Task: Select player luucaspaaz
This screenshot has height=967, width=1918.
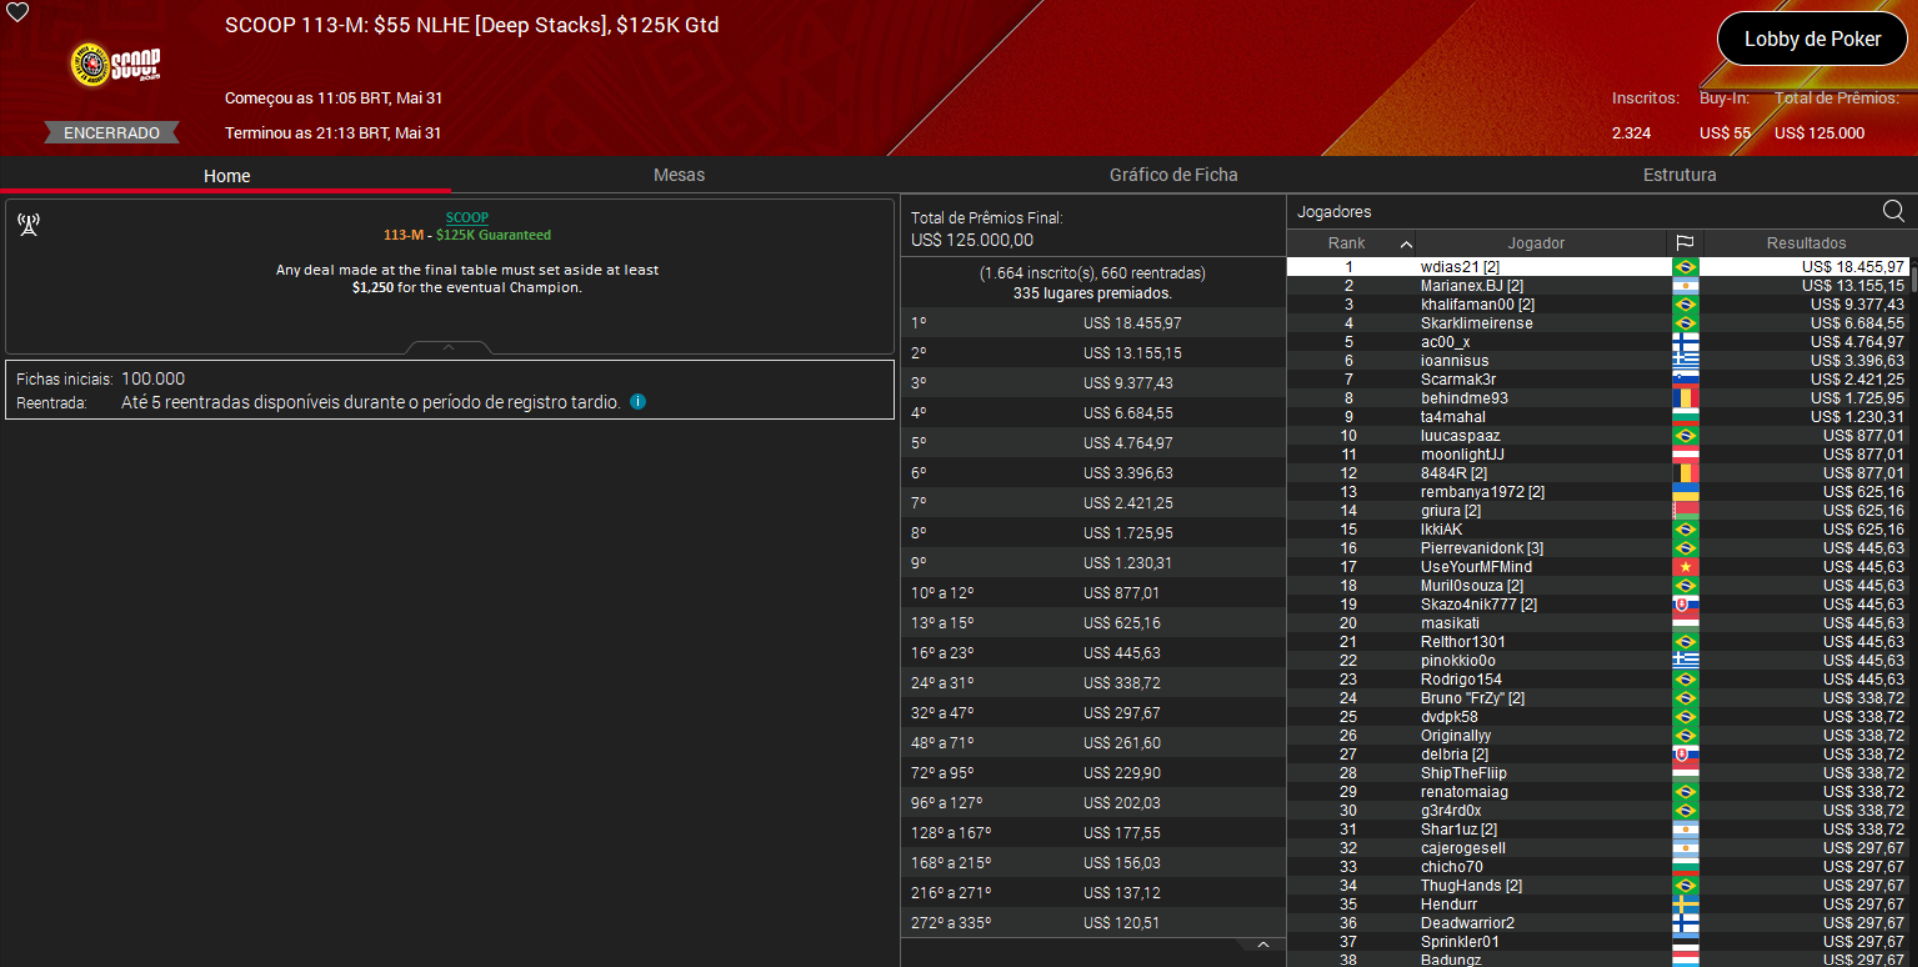Action: [x=1460, y=436]
